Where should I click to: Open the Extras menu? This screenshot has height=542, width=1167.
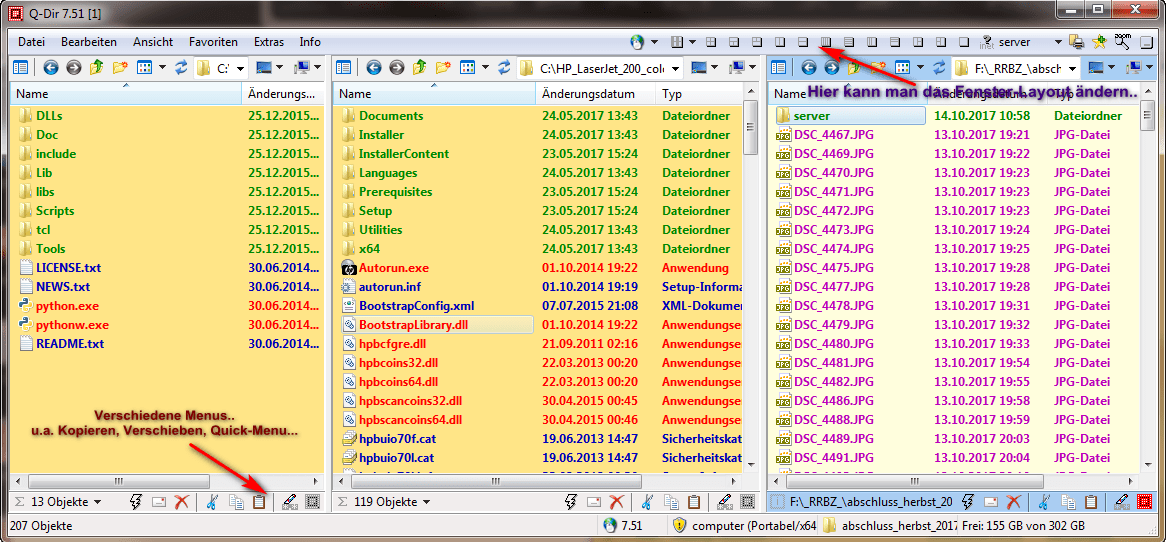click(x=269, y=42)
